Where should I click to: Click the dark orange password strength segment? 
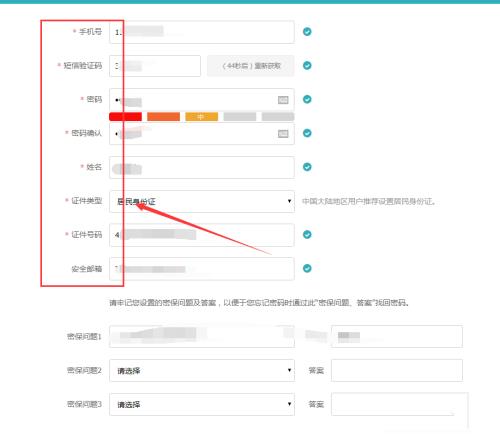pyautogui.click(x=163, y=117)
